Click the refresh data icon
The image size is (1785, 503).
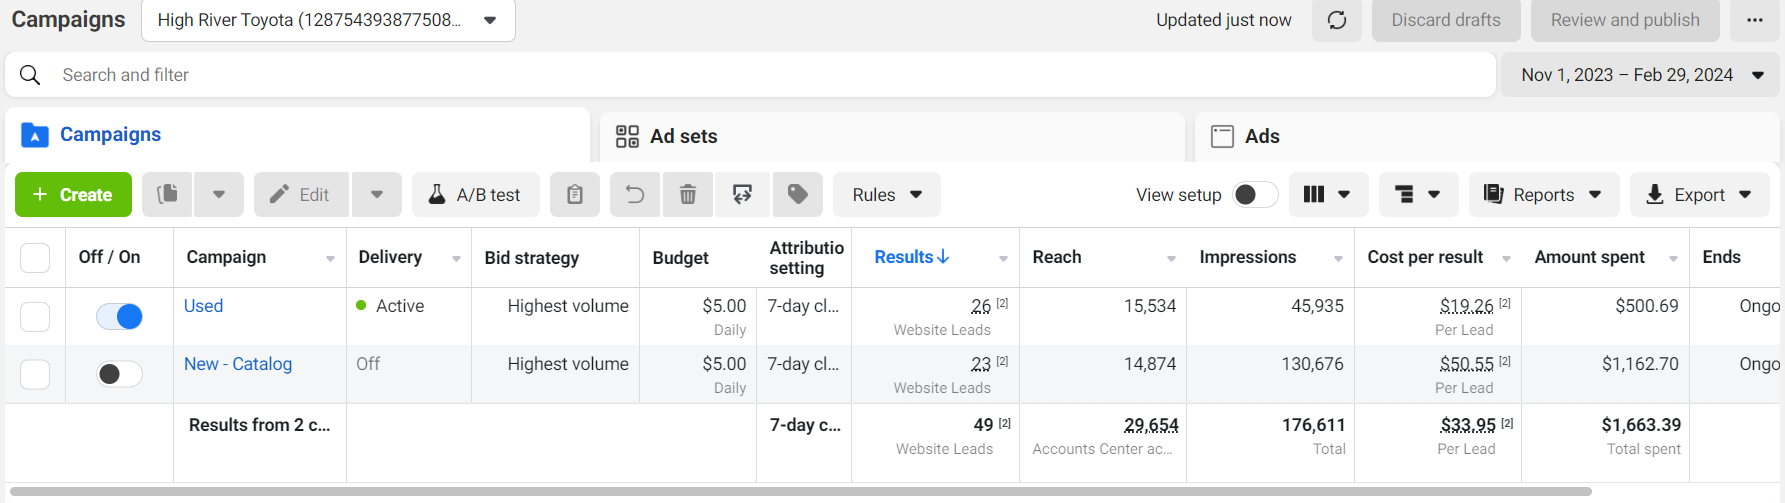click(x=1337, y=20)
